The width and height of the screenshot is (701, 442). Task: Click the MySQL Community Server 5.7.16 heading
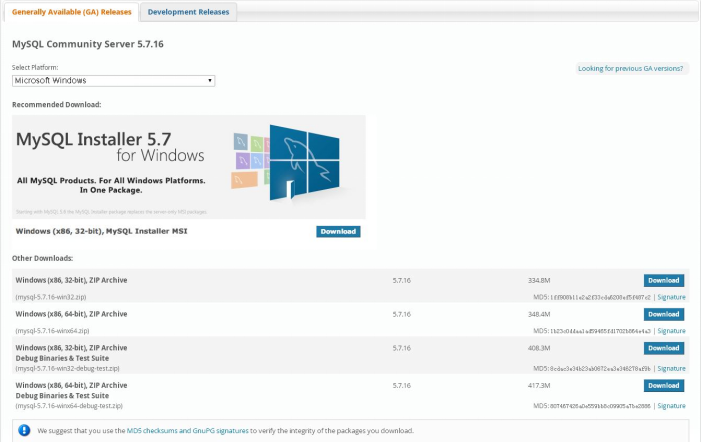[88, 44]
